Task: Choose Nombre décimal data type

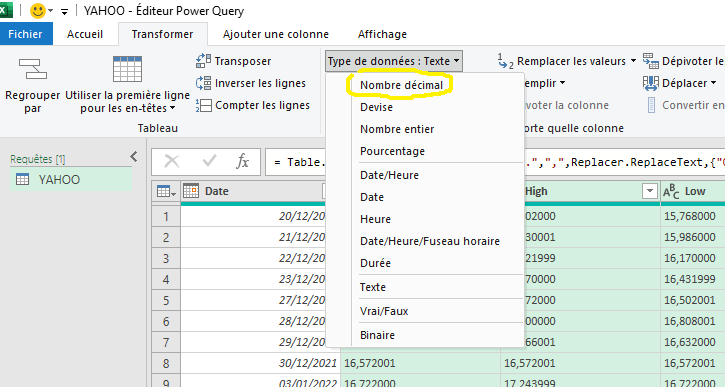Action: click(x=401, y=85)
